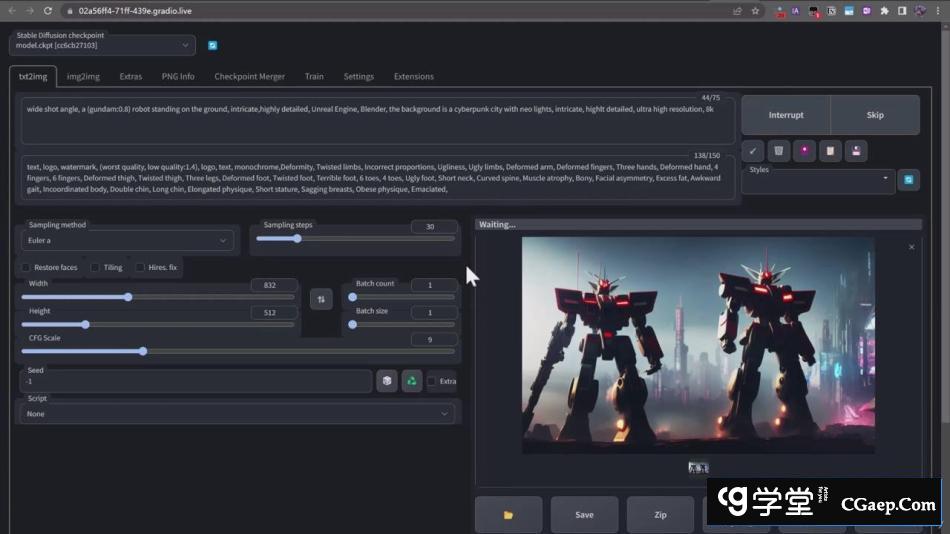950x534 pixels.
Task: Open the Sampling method dropdown
Action: (127, 241)
